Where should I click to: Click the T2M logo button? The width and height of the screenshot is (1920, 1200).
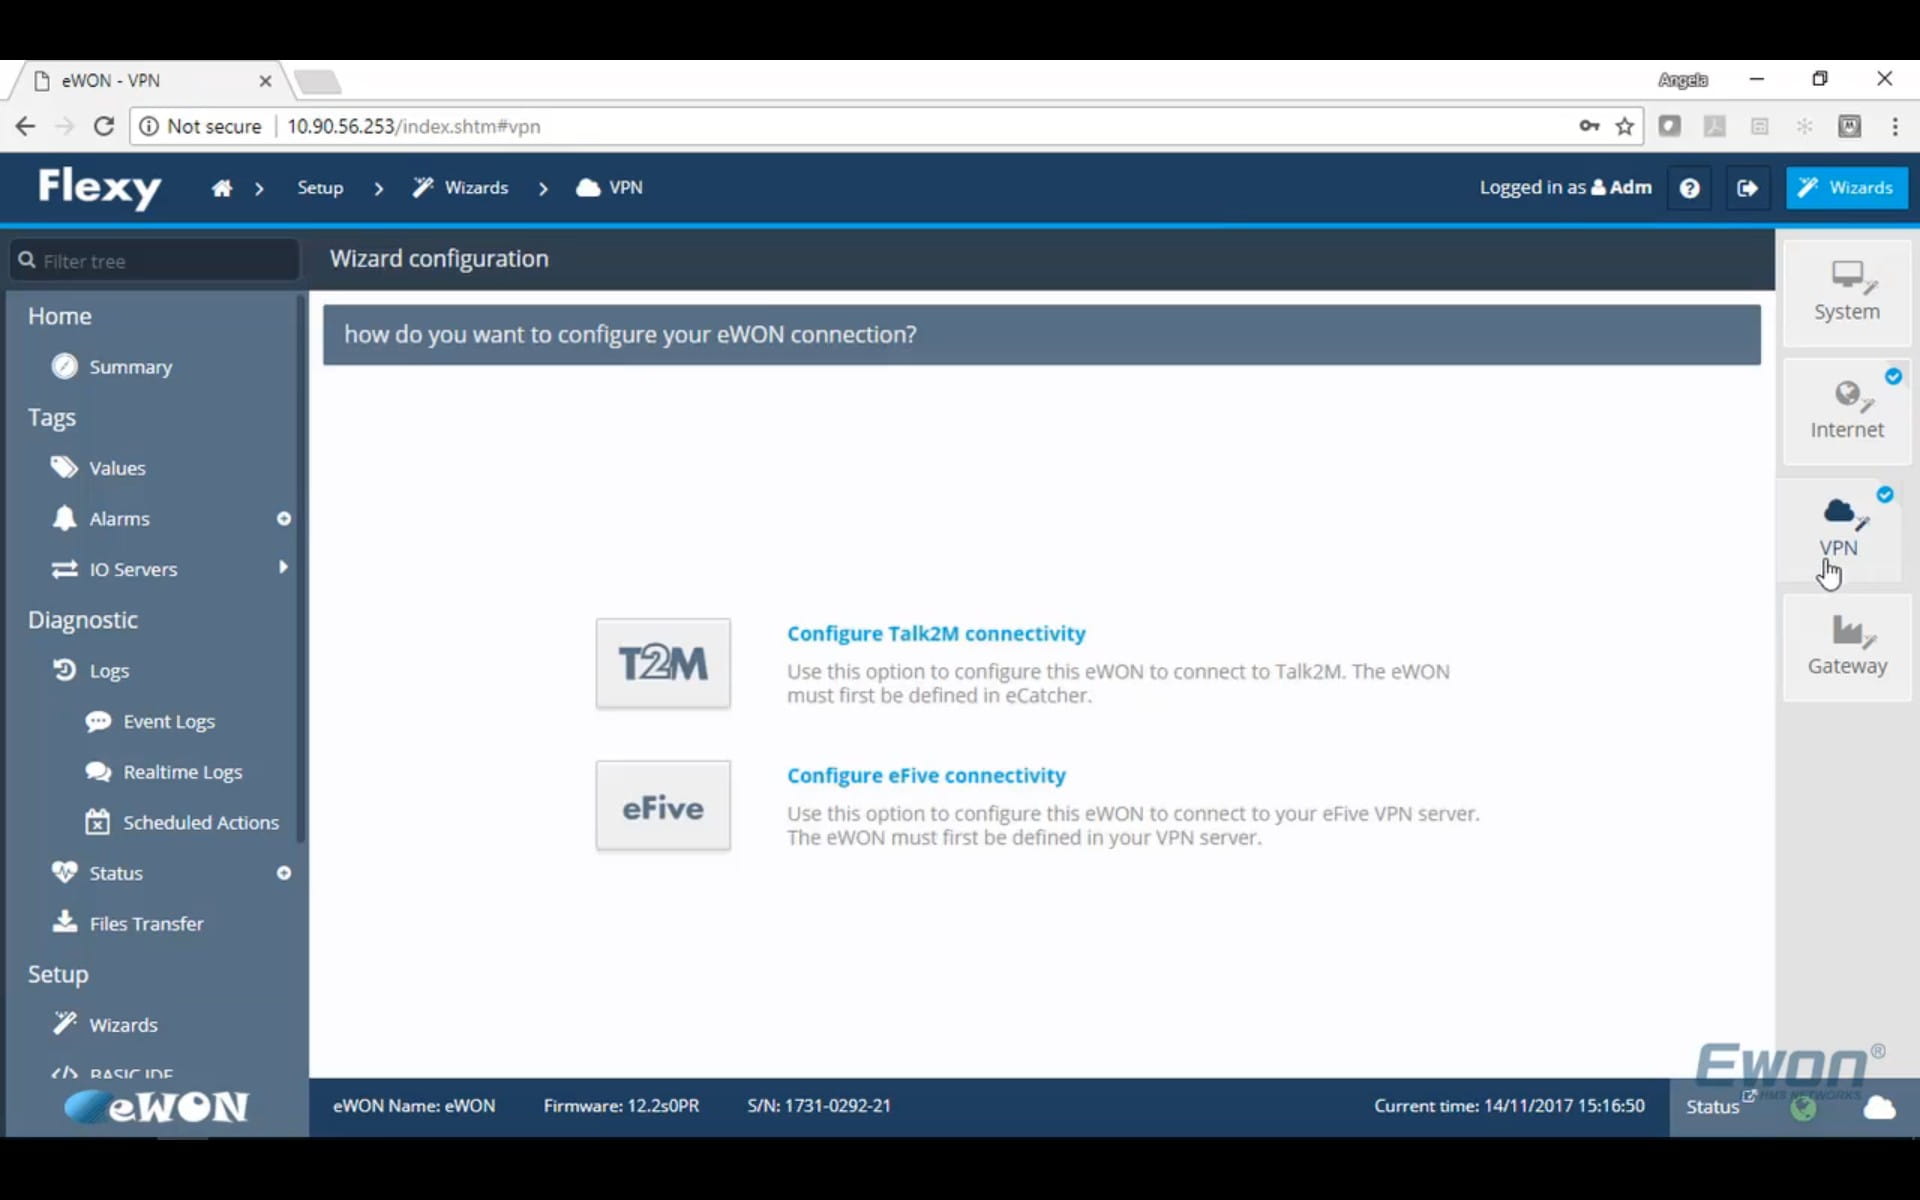point(663,663)
